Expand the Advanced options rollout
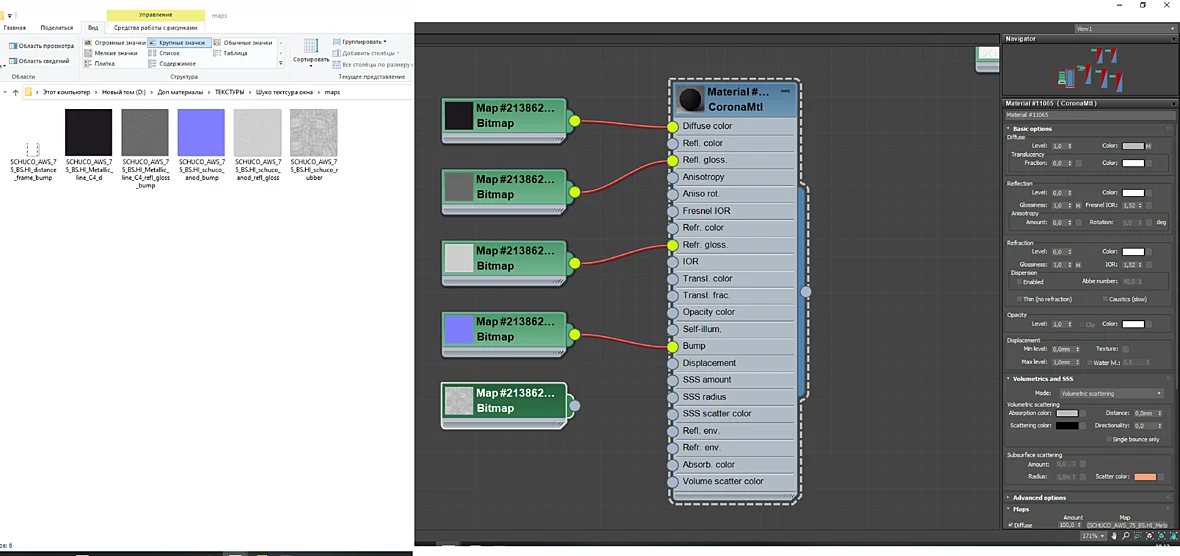The width and height of the screenshot is (1180, 556). click(1039, 497)
